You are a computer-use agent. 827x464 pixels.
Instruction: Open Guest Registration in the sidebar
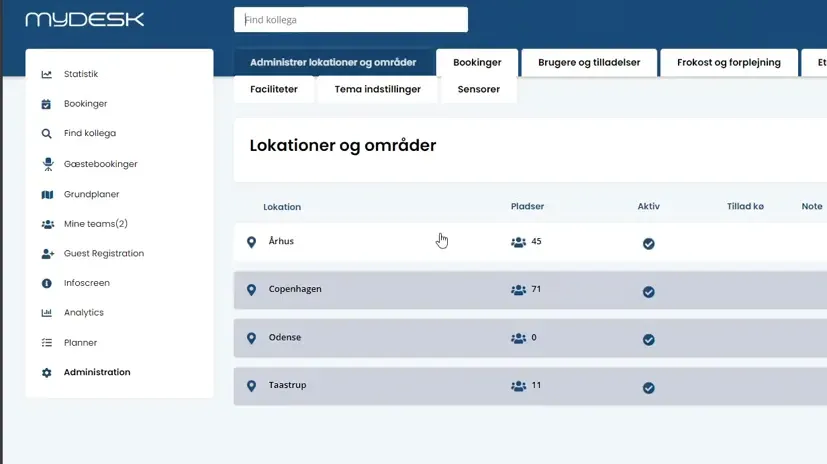(x=104, y=253)
